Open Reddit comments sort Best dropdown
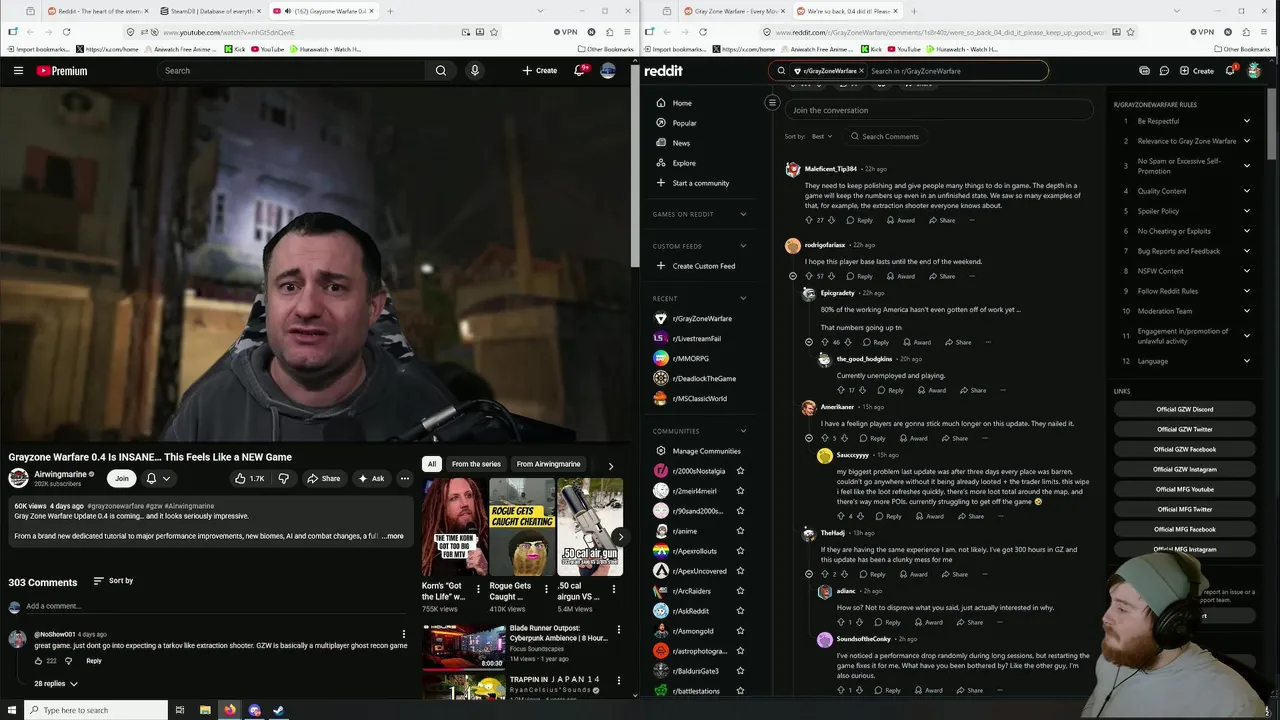The image size is (1280, 720). pos(821,136)
